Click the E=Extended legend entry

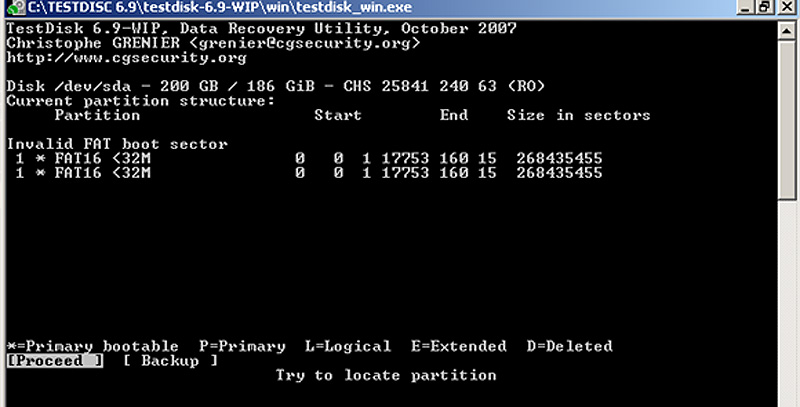(x=459, y=347)
